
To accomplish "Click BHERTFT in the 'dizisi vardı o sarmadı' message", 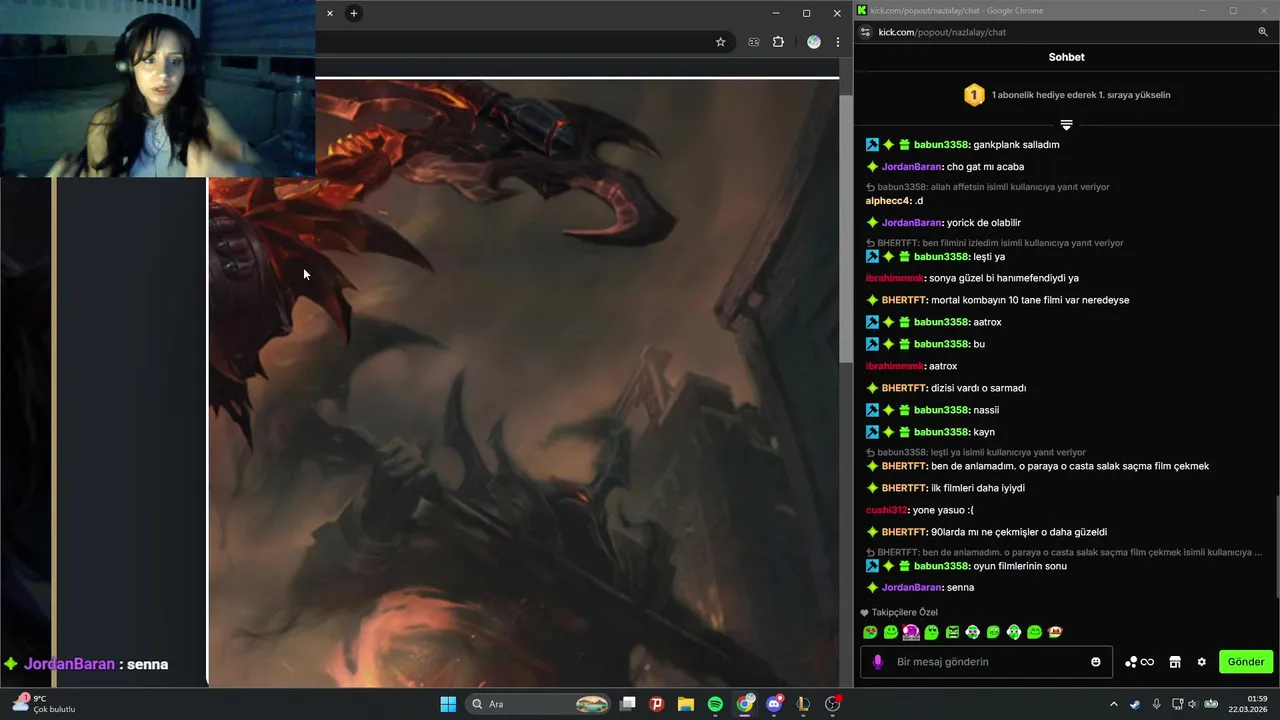I will click(904, 388).
